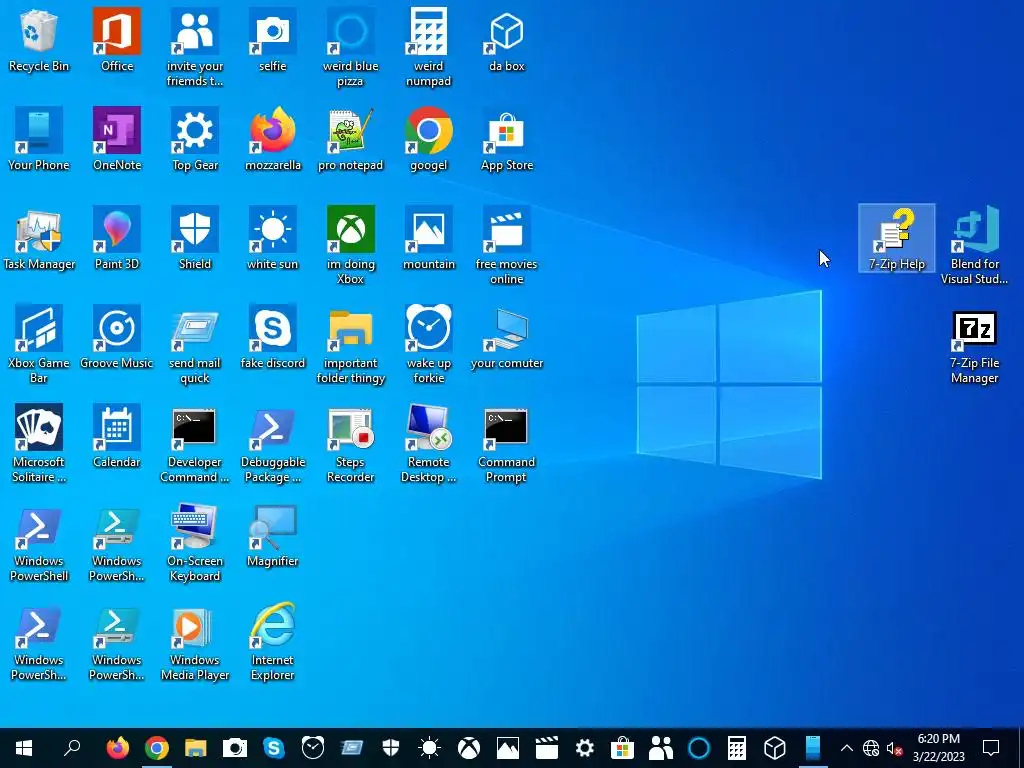This screenshot has width=1024, height=768.
Task: Select the Microsoft Solitaire desktop shortcut
Action: tap(39, 444)
